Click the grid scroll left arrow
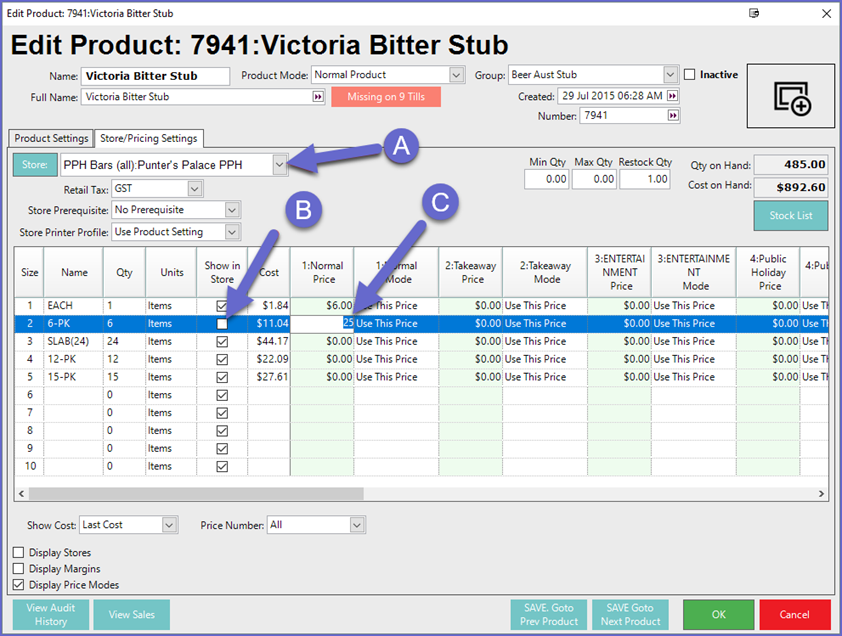 tap(21, 494)
